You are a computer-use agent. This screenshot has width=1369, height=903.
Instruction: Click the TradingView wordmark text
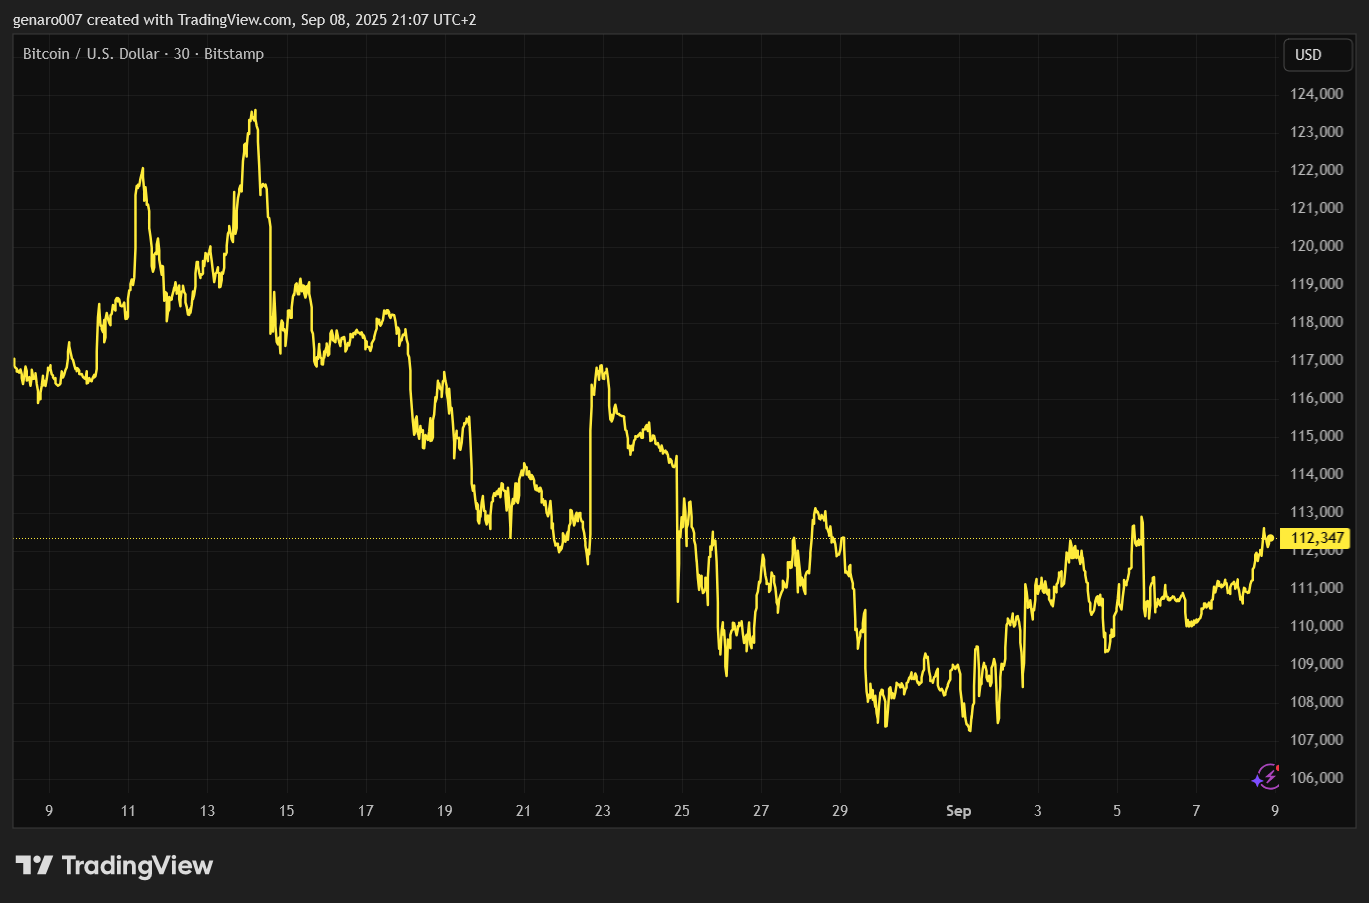pos(137,865)
